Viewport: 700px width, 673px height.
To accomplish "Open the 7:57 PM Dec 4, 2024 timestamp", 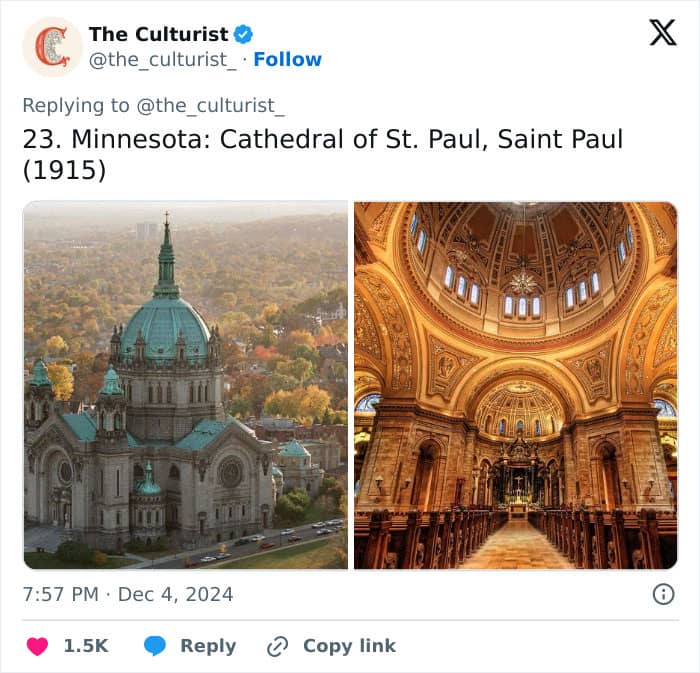I will point(127,594).
